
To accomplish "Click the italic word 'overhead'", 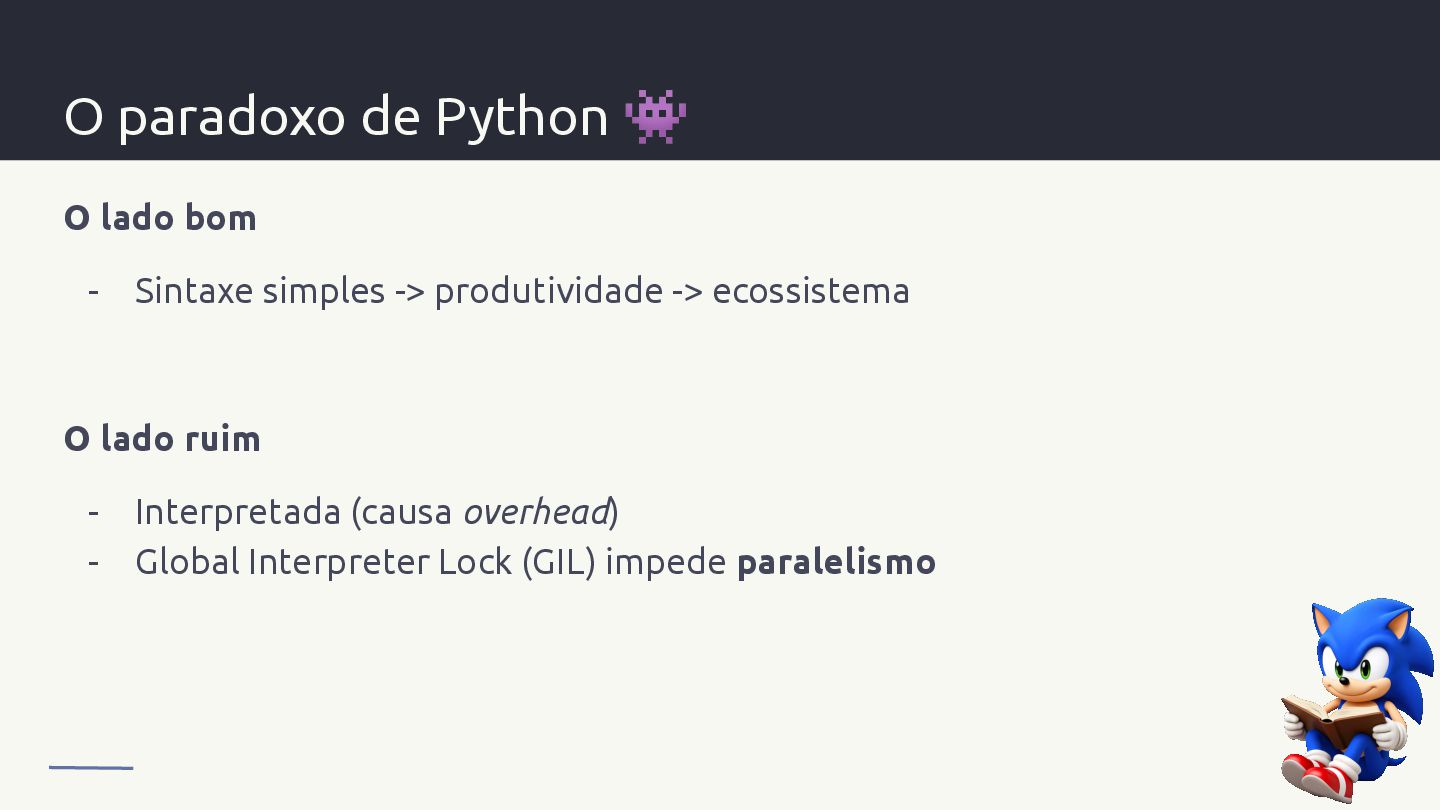I will 536,512.
